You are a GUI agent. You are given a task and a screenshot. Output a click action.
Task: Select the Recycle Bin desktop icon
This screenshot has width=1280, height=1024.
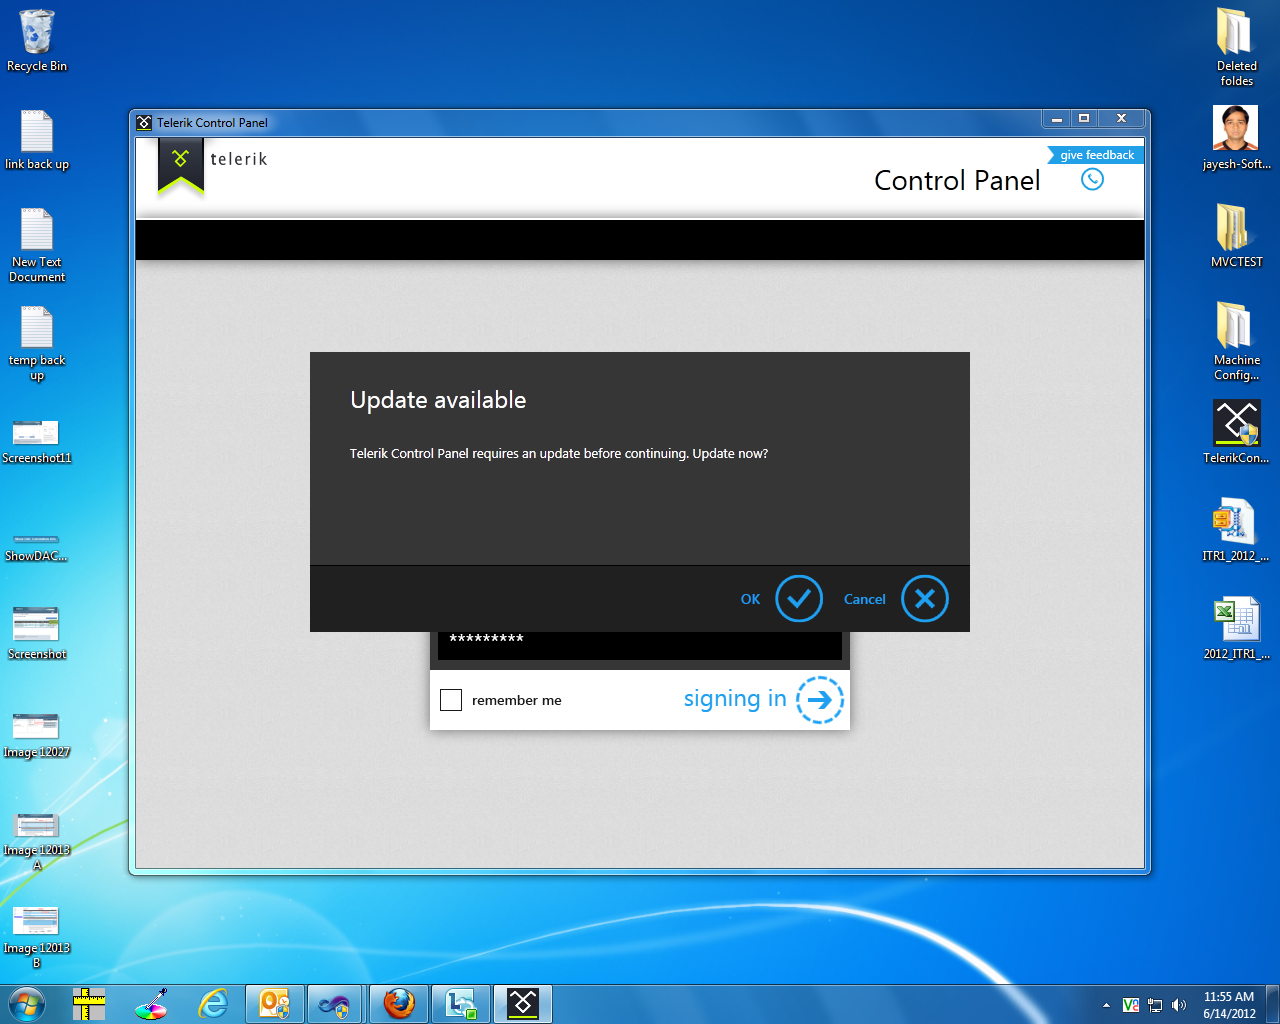tap(37, 41)
